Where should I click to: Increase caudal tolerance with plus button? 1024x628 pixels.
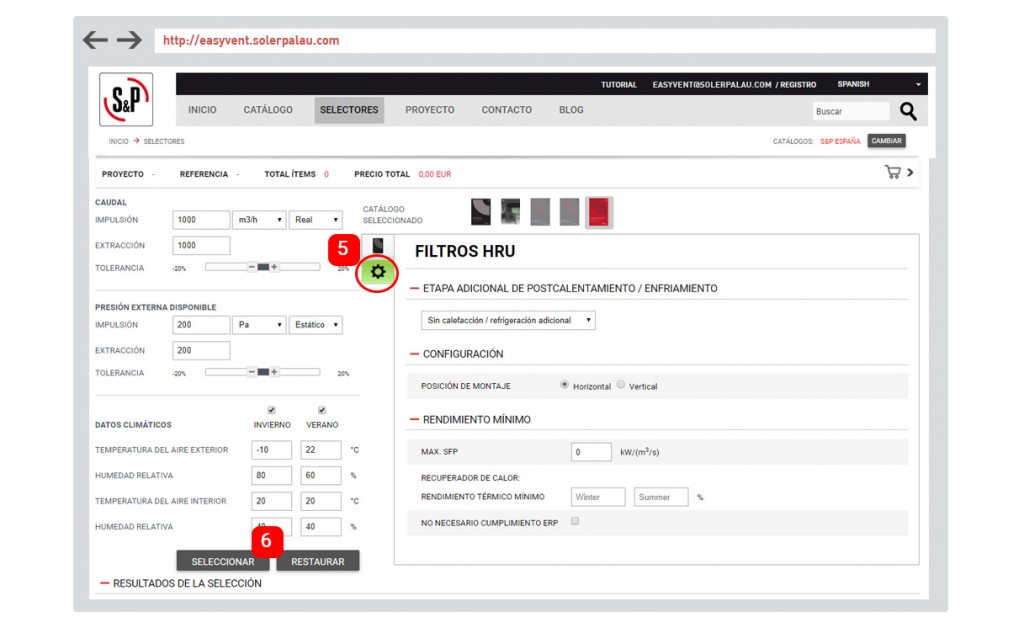coord(274,267)
